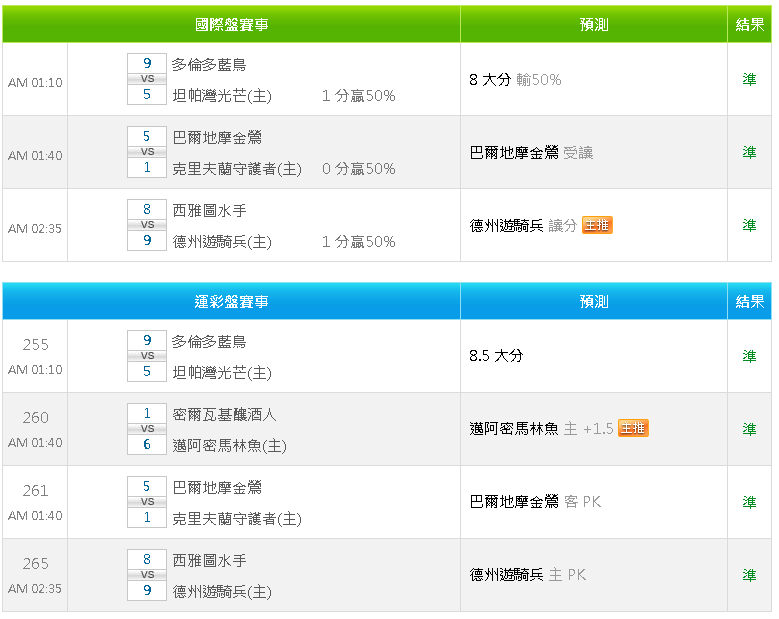Image resolution: width=779 pixels, height=619 pixels.
Task: Click AM 02:35 time in the 國際盤 table
Action: [x=35, y=229]
